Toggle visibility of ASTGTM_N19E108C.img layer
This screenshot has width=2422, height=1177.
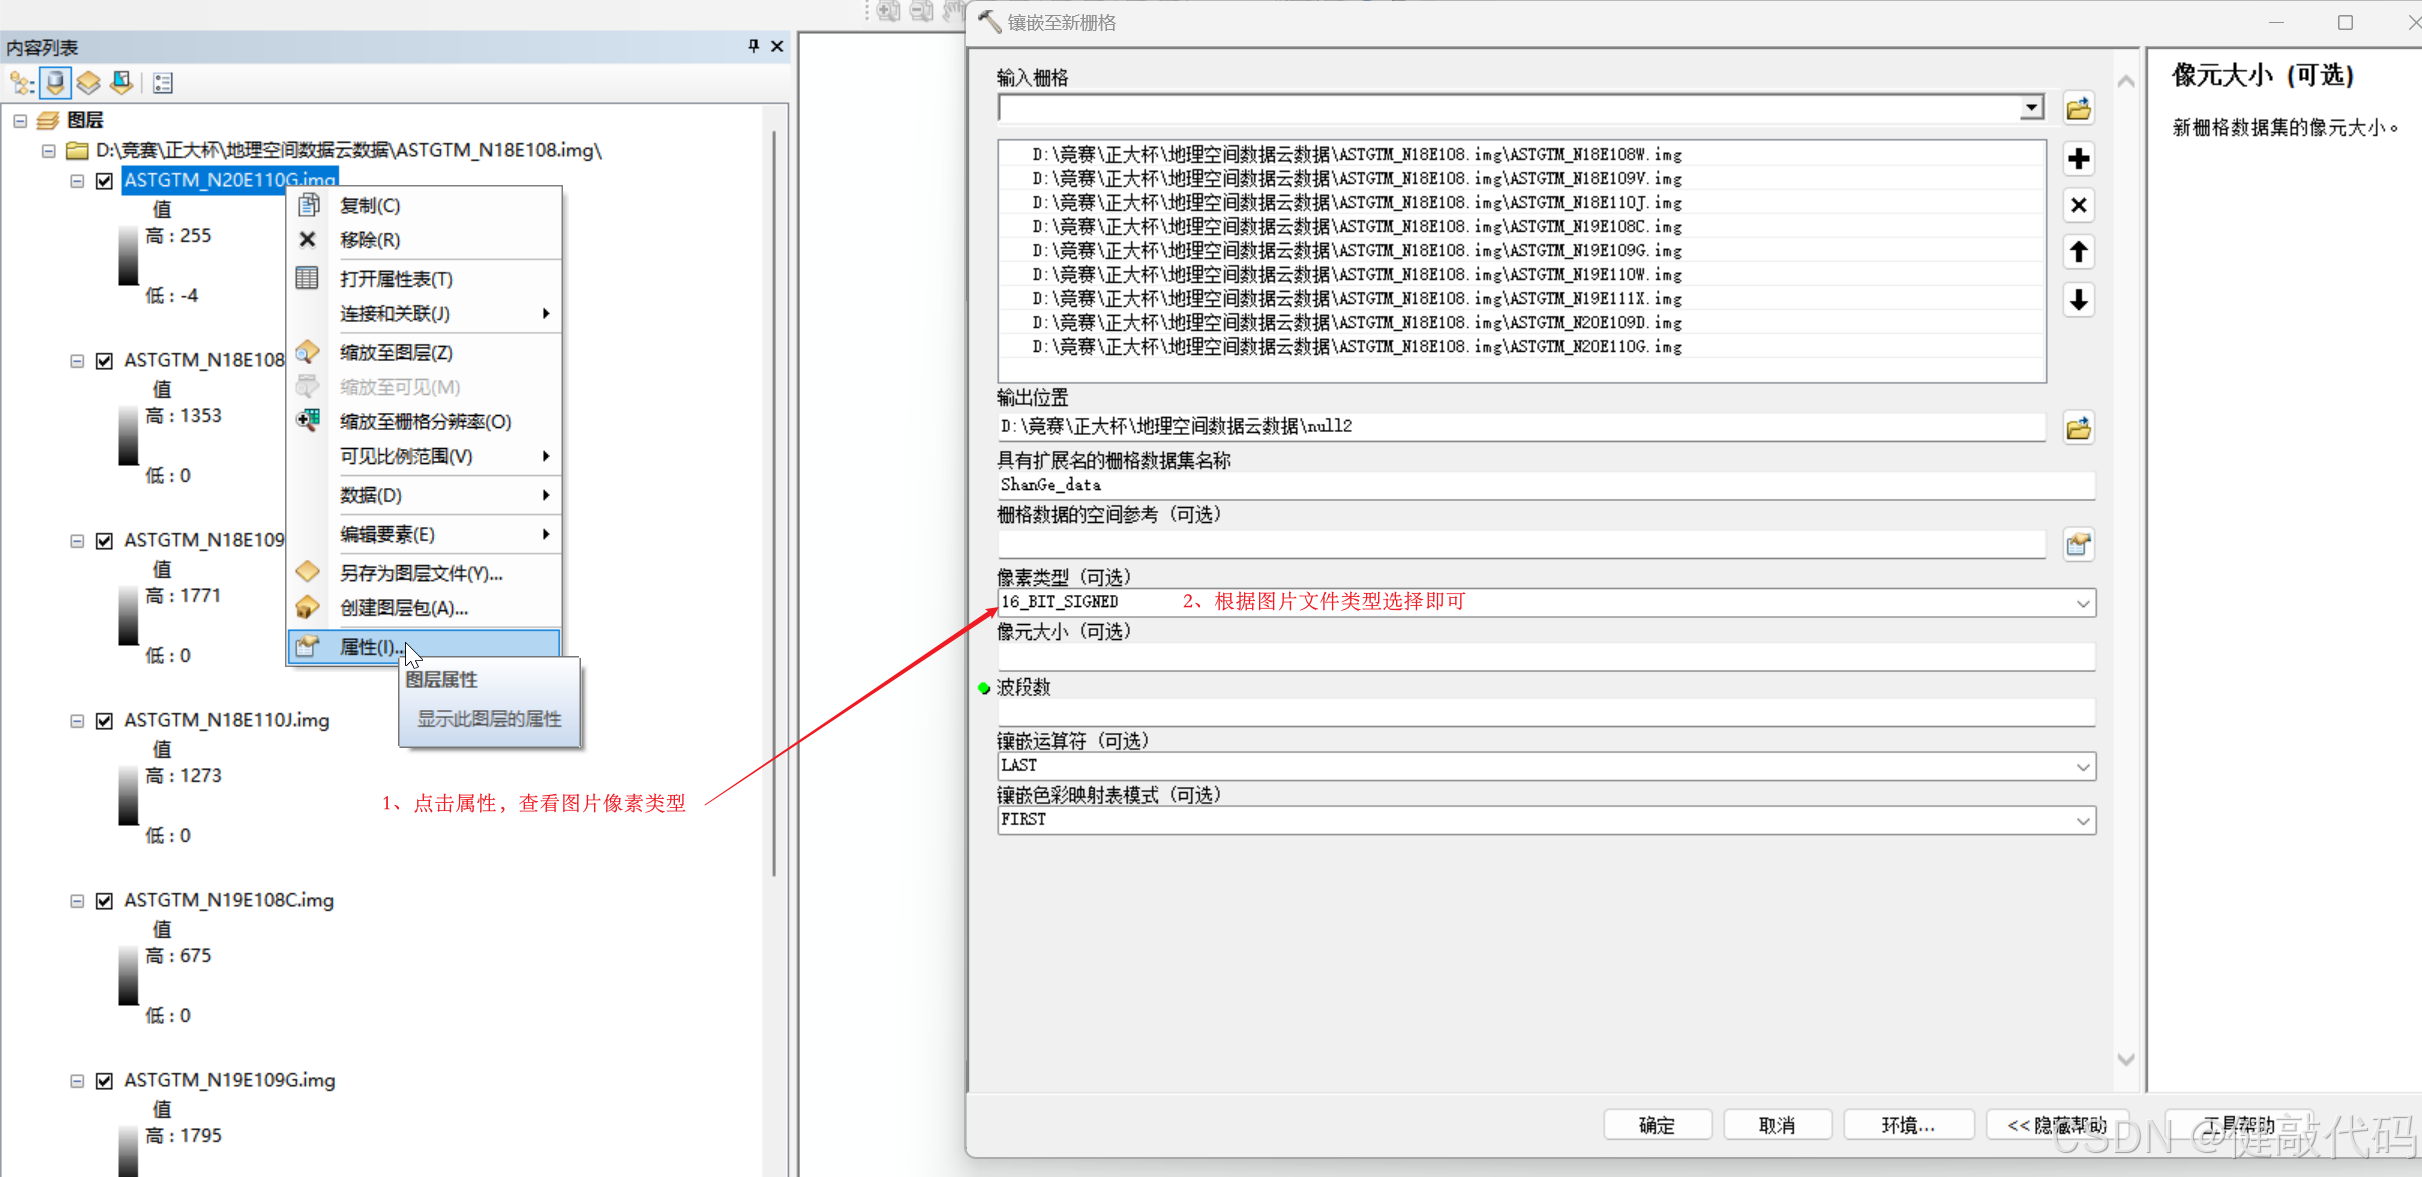pyautogui.click(x=104, y=901)
